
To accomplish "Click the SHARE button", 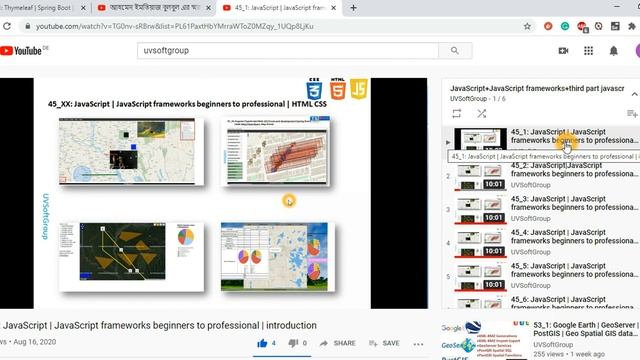I will (338, 343).
